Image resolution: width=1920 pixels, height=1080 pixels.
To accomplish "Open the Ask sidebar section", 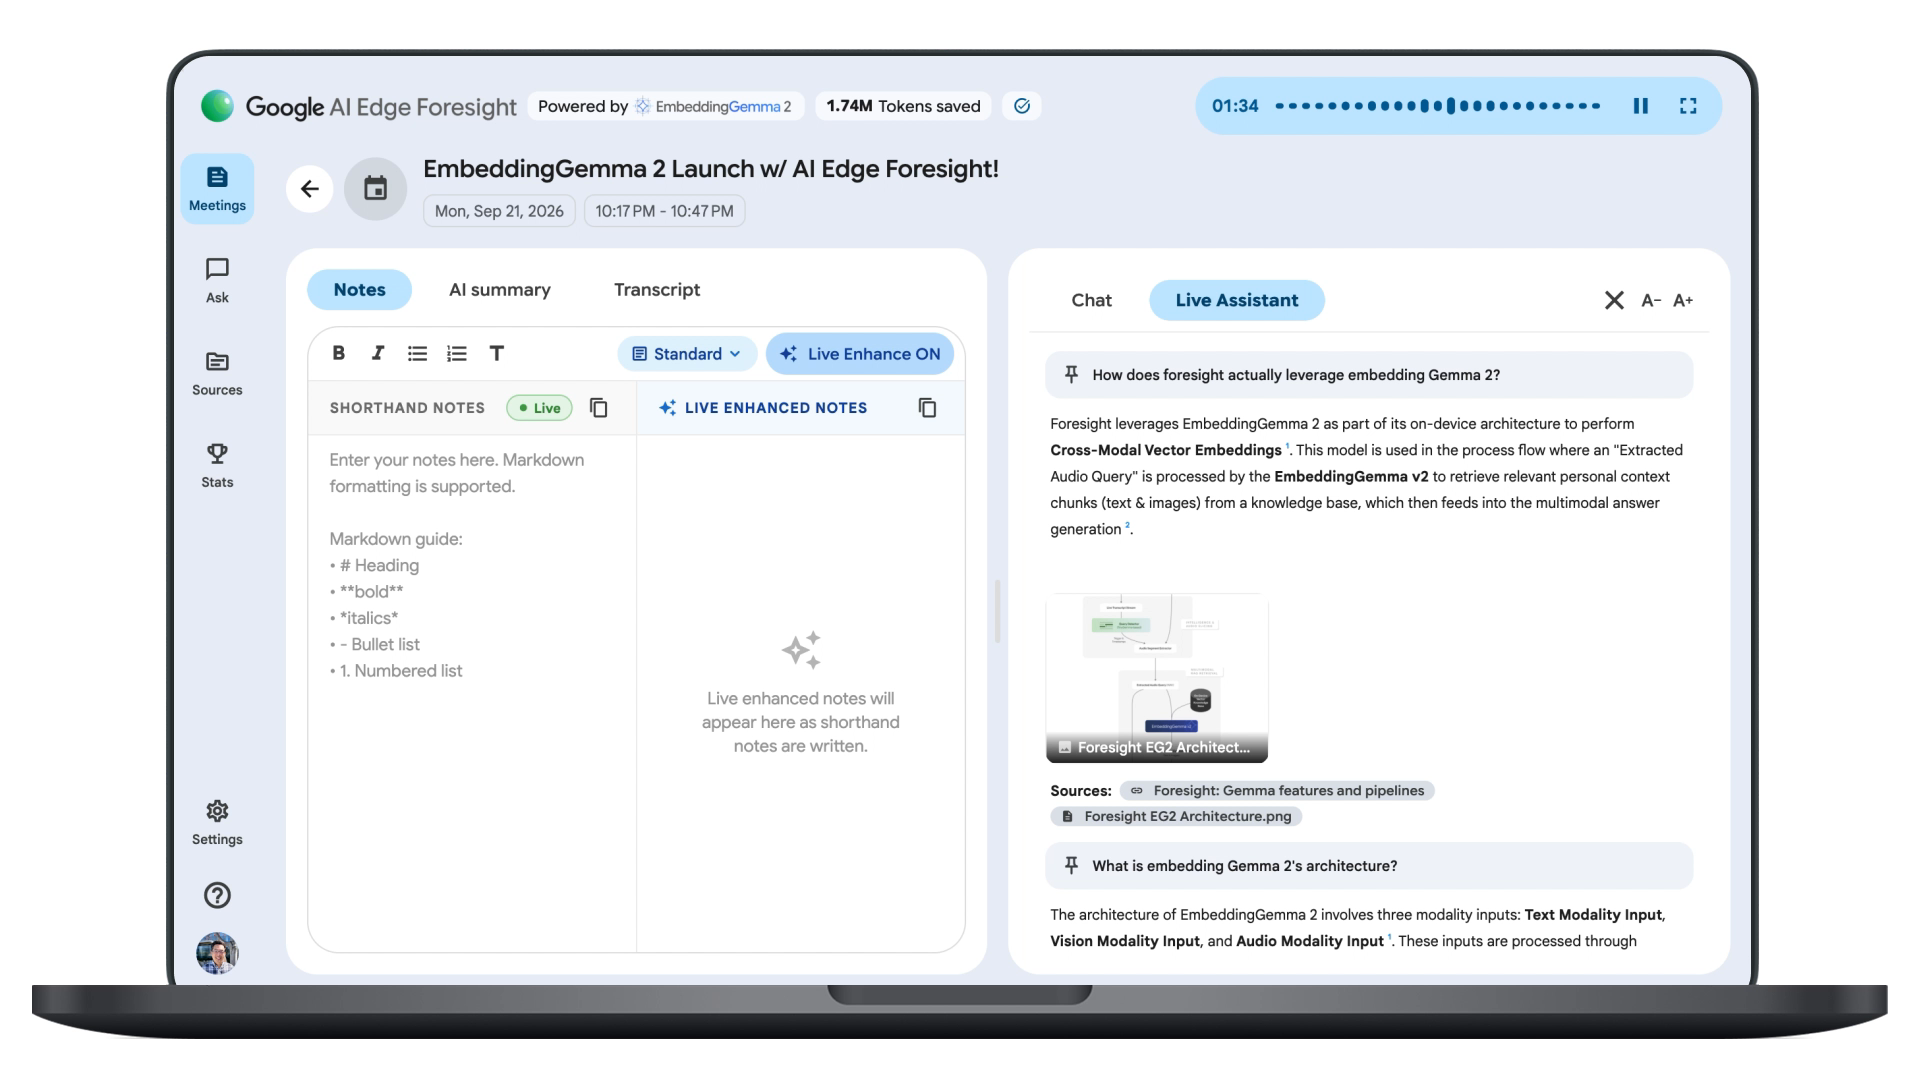I will 217,281.
